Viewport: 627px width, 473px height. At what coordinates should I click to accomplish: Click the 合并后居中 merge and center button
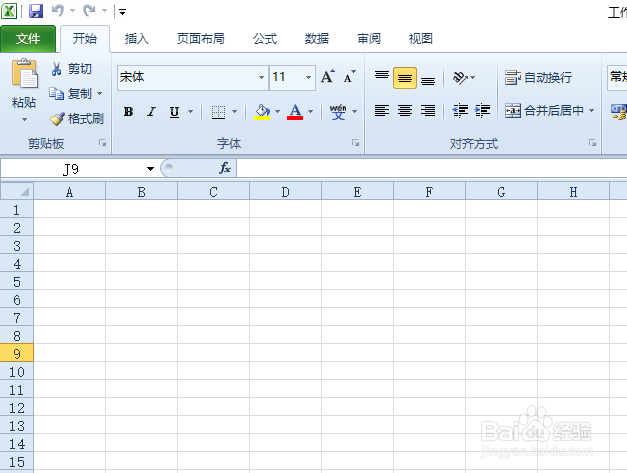pyautogui.click(x=544, y=110)
